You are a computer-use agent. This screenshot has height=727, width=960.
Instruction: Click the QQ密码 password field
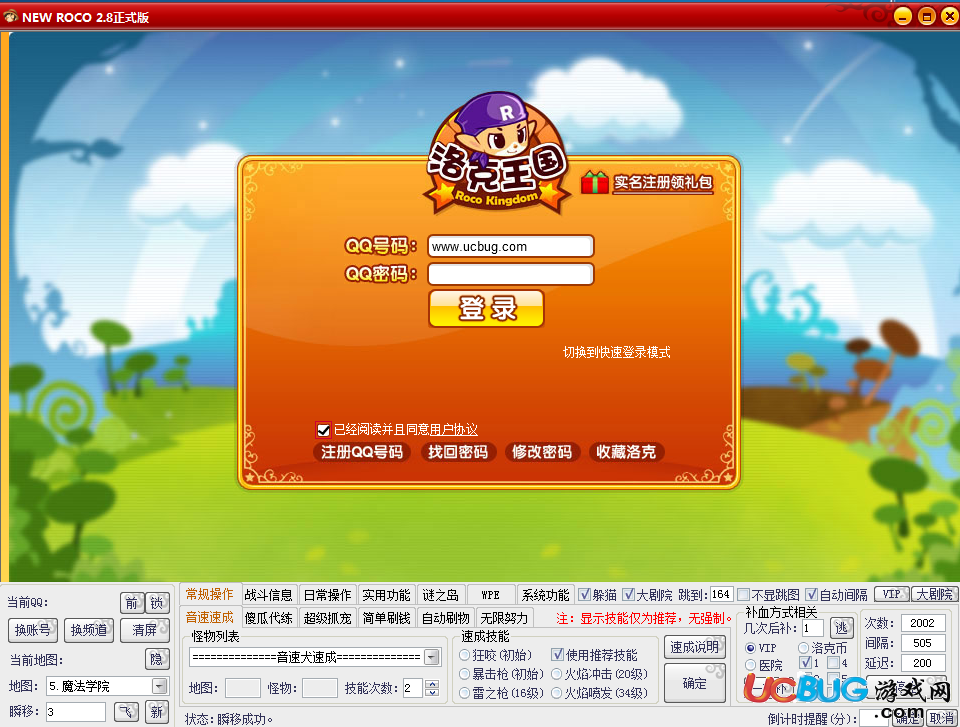pyautogui.click(x=511, y=274)
